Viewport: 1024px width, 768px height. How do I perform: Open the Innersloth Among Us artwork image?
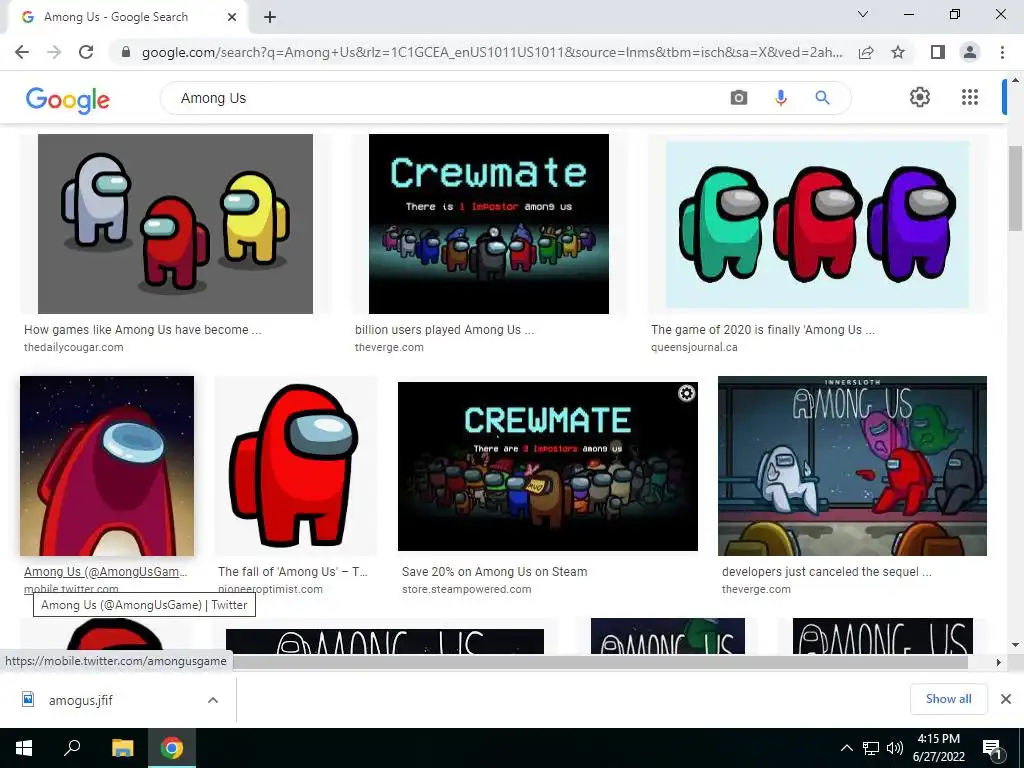[852, 466]
